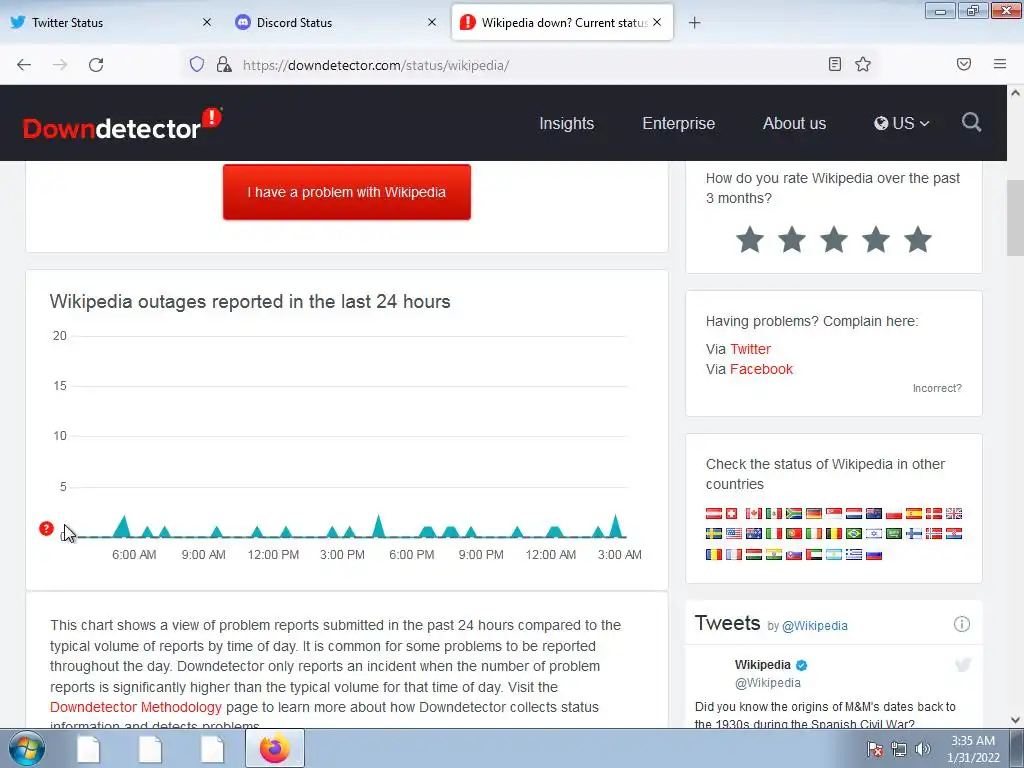Open the Downdetector Methodology link
This screenshot has height=768, width=1024.
tap(136, 707)
